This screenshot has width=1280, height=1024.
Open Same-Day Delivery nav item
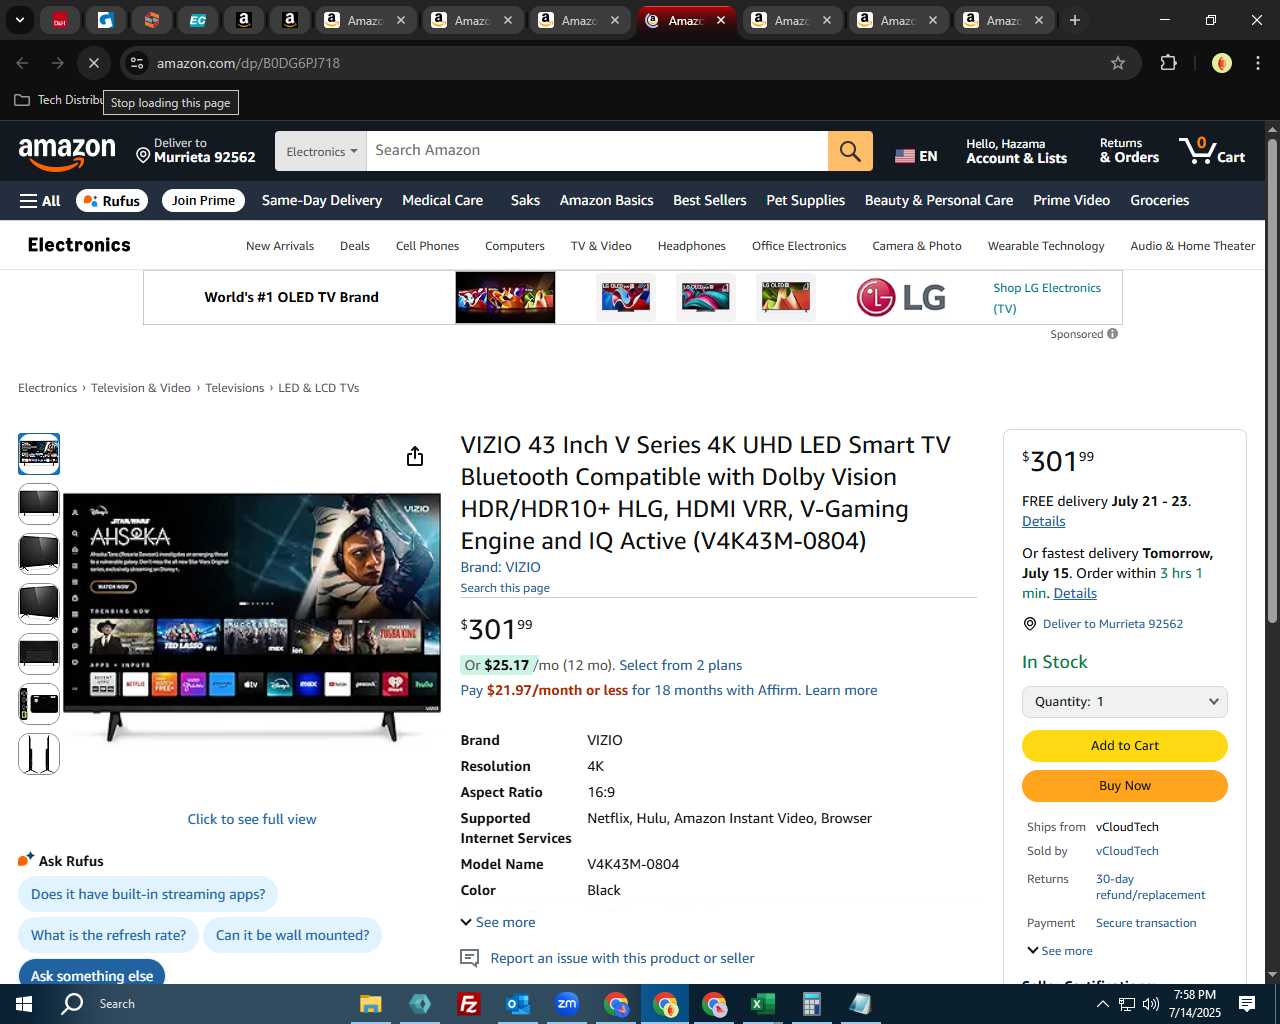click(x=322, y=200)
